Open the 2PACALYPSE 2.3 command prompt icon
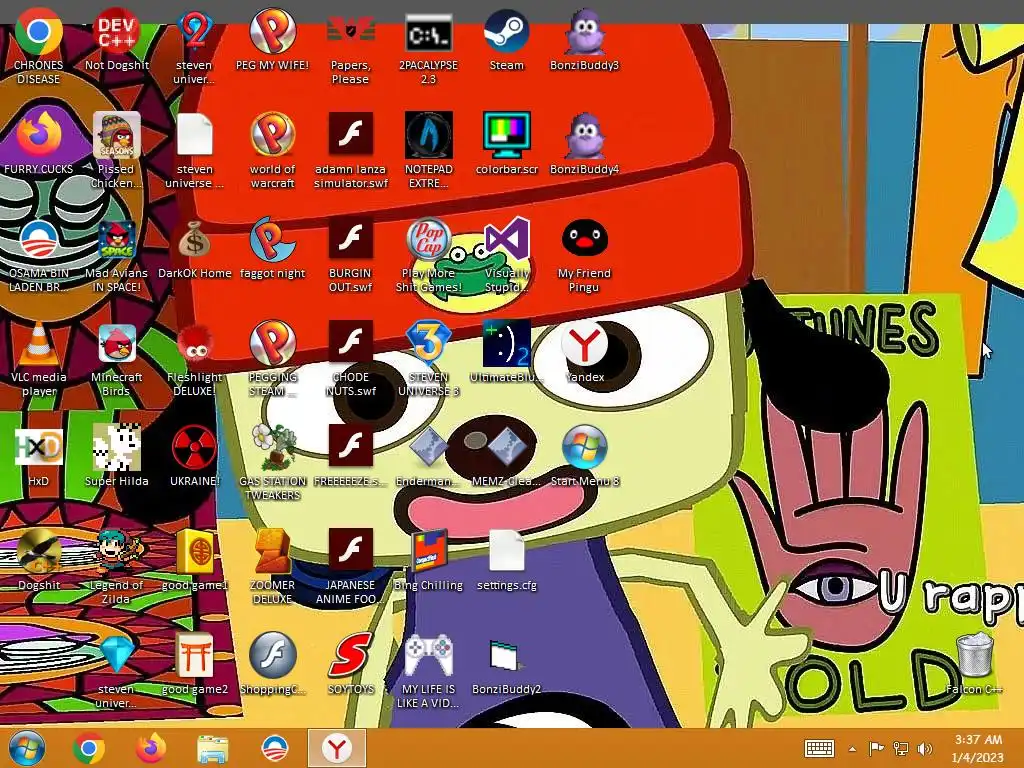The image size is (1024, 768). [428, 33]
